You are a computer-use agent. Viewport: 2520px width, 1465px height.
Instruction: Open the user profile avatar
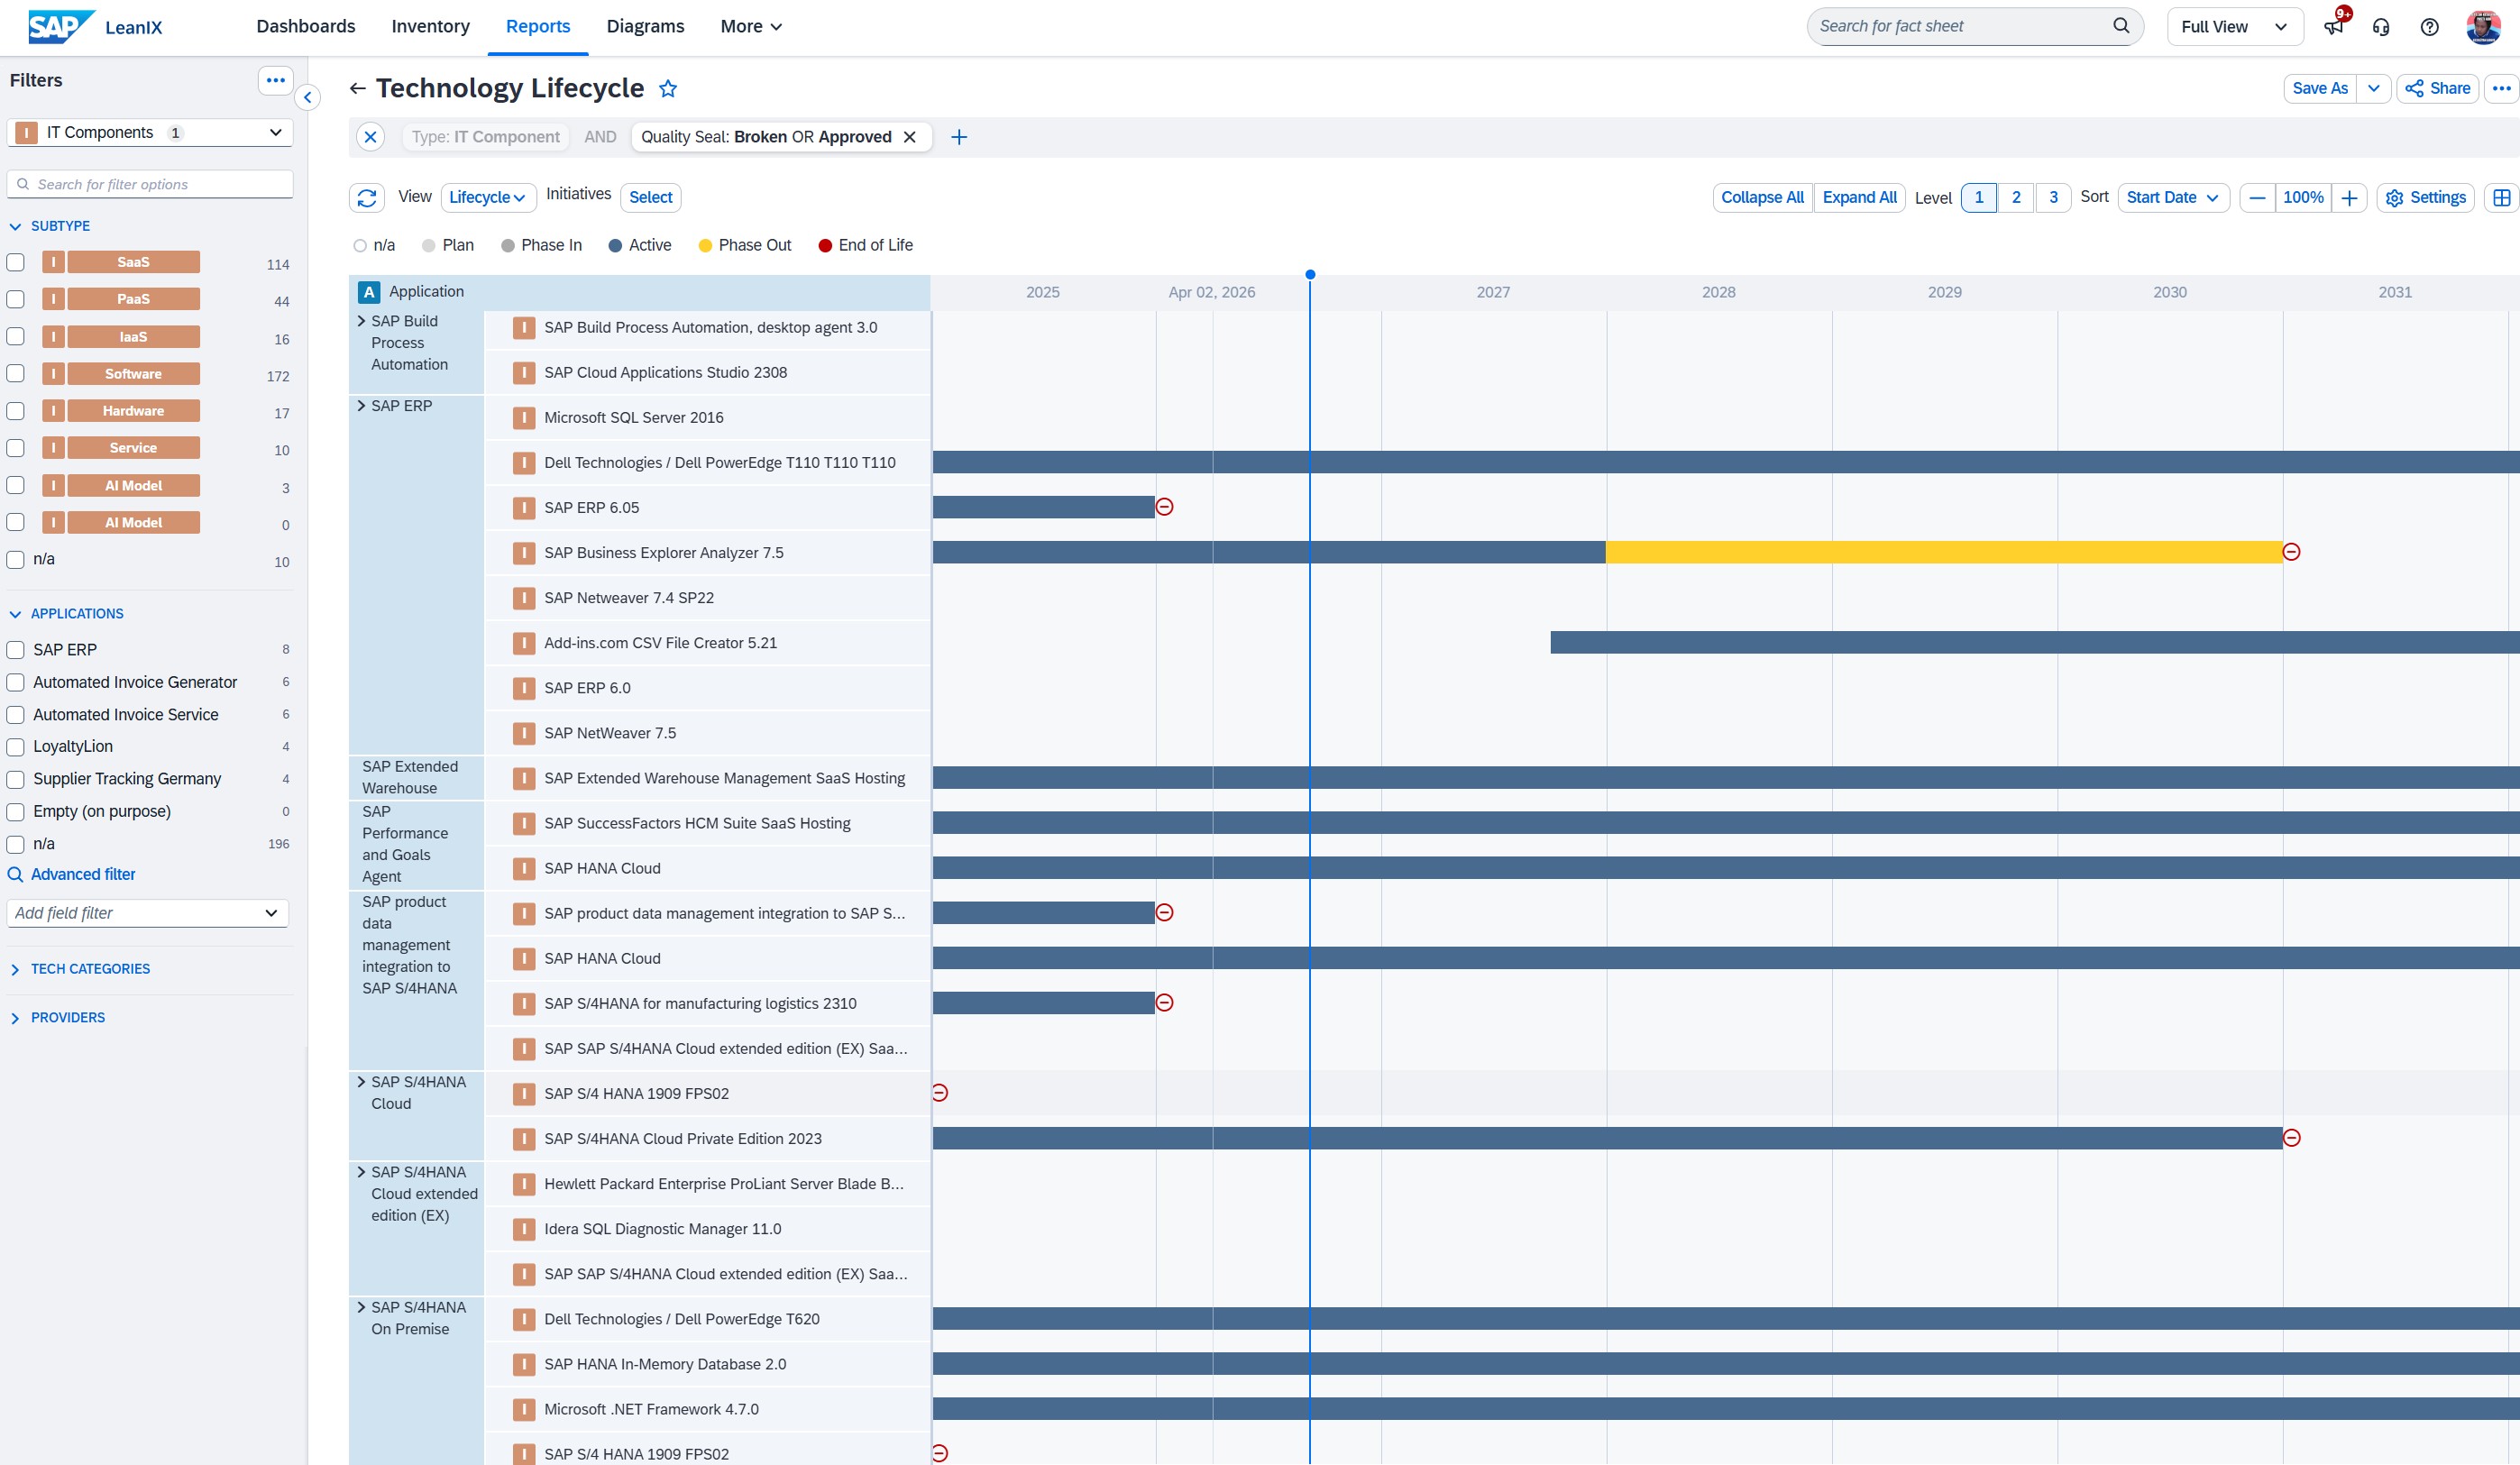point(2483,27)
